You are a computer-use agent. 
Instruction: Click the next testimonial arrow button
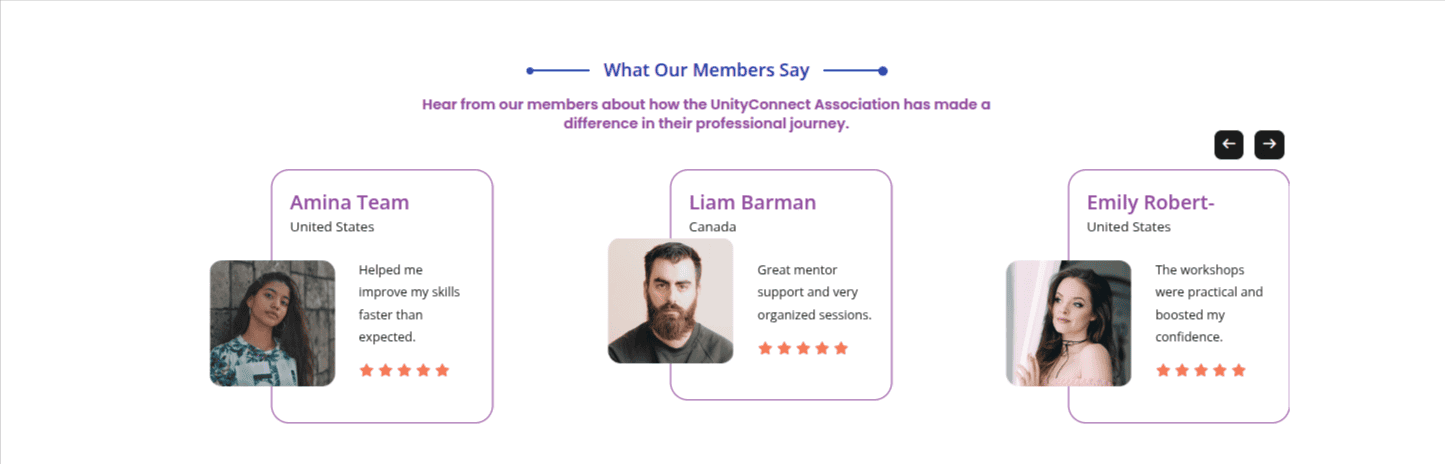tap(1269, 144)
